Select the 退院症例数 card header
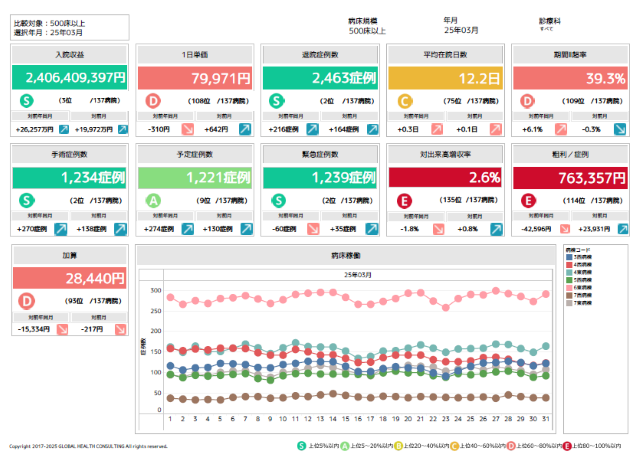This screenshot has height=458, width=640. (320, 54)
